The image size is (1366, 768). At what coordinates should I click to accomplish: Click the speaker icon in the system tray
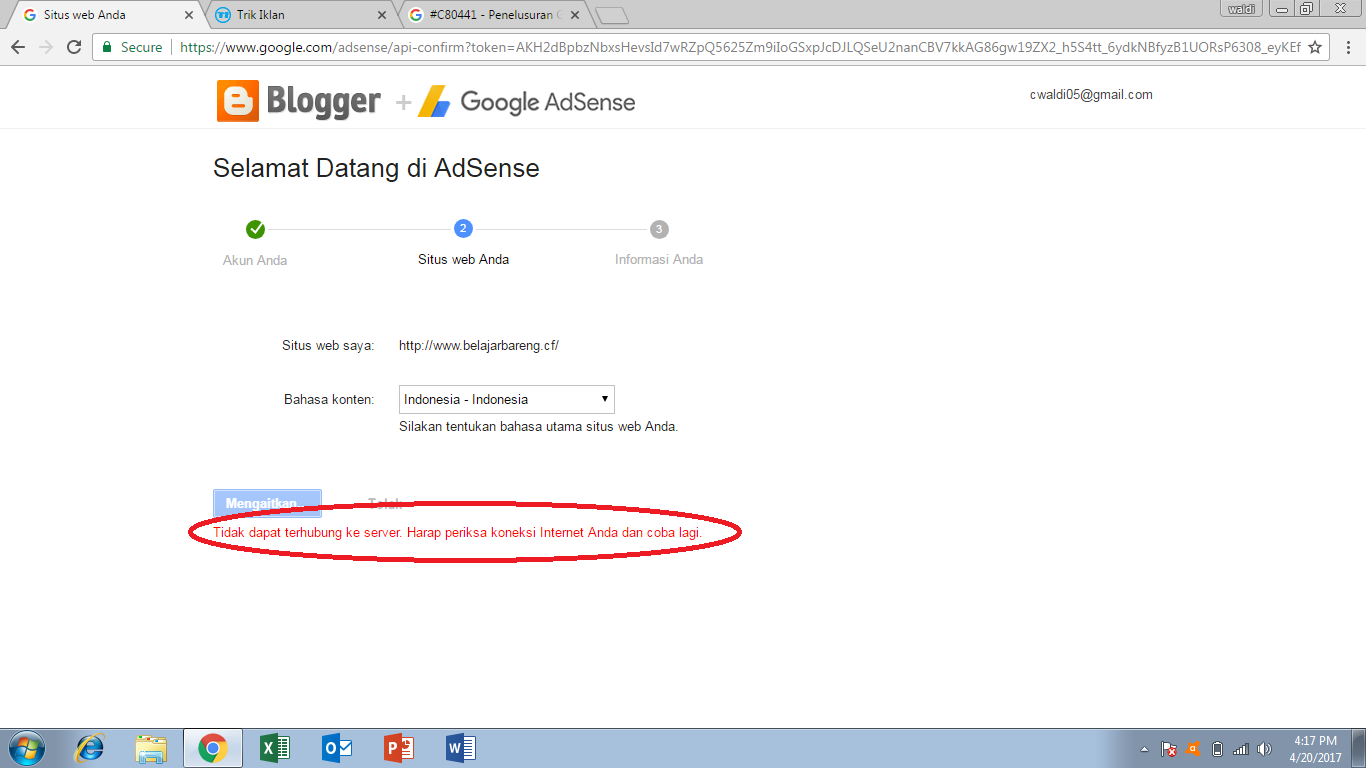[1263, 747]
